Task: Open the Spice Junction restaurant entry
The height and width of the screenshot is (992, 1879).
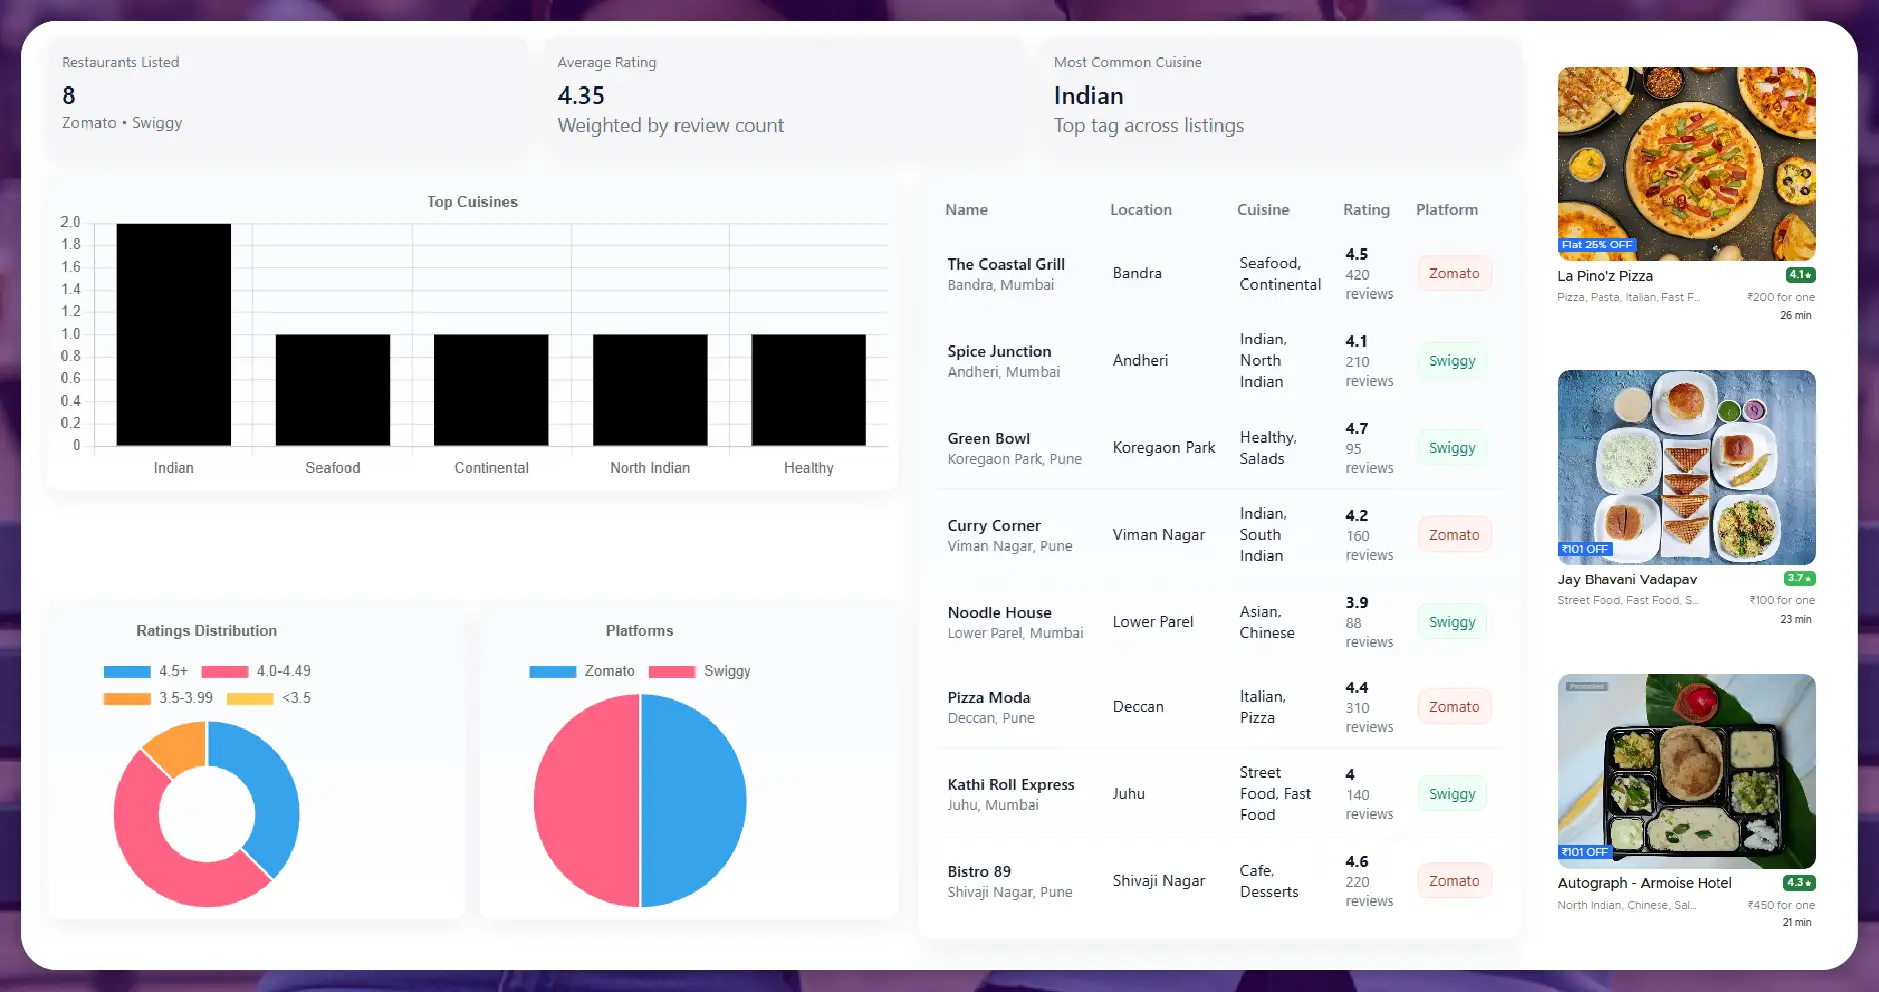Action: (x=999, y=360)
